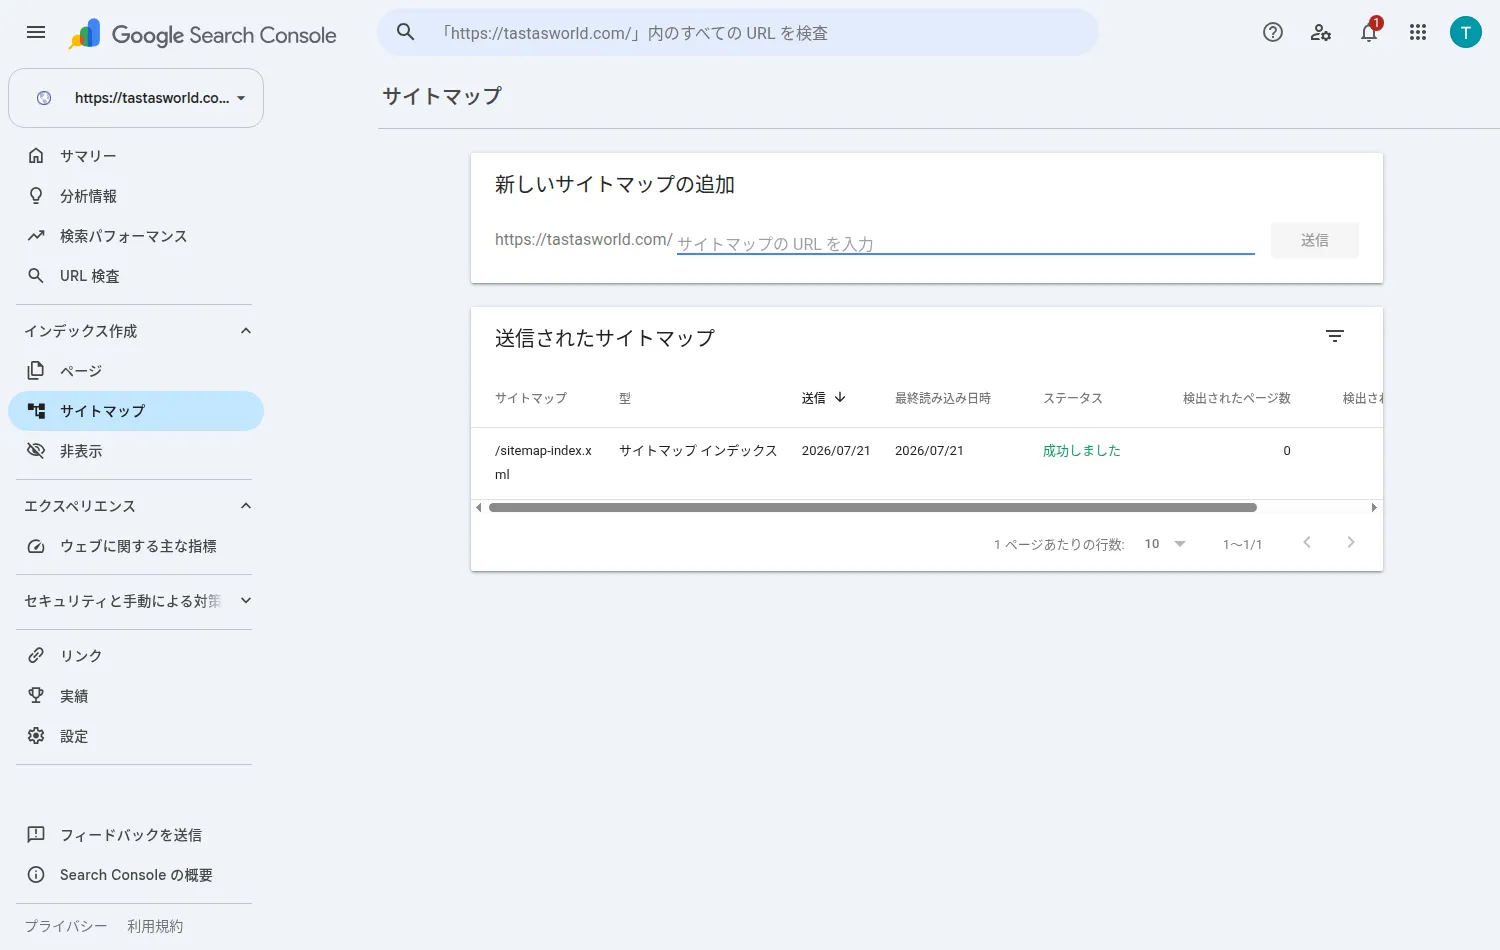This screenshot has height=950, width=1500.
Task: Click the right arrow of table scrollbar
Action: point(1374,507)
